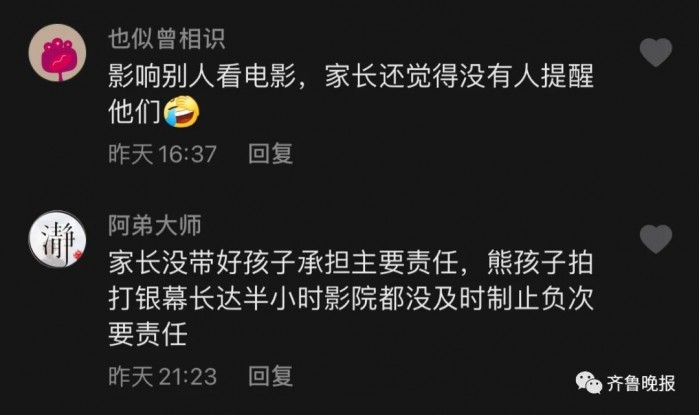Like the comment by 也似曾相识
The image size is (700, 415).
click(656, 52)
